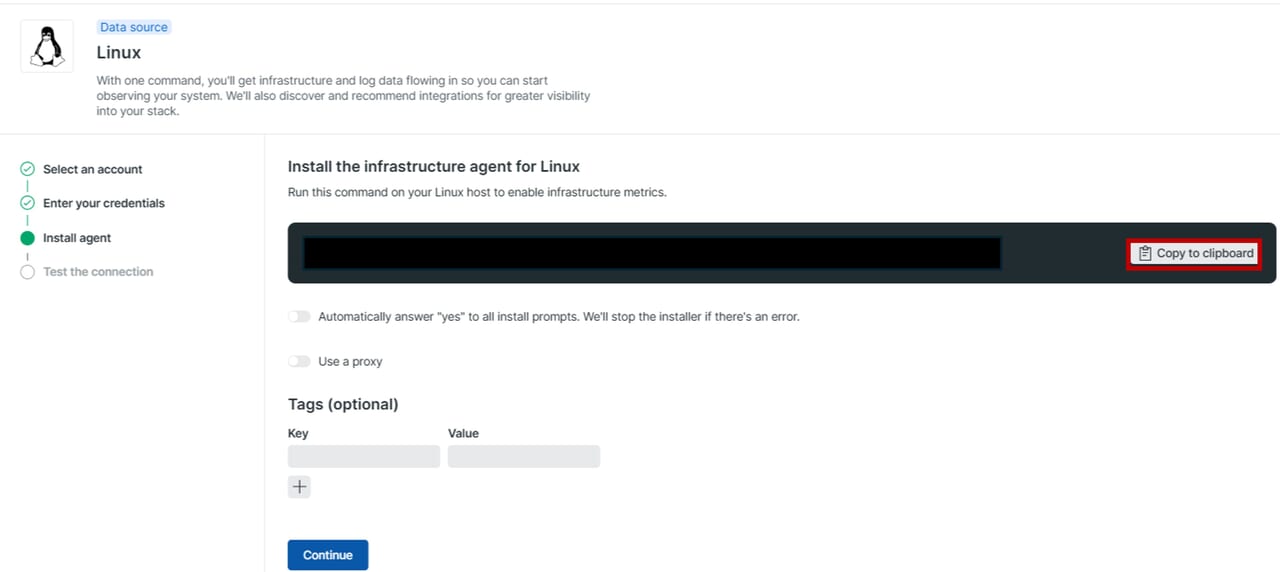
Task: Click the Data source badge
Action: [134, 27]
